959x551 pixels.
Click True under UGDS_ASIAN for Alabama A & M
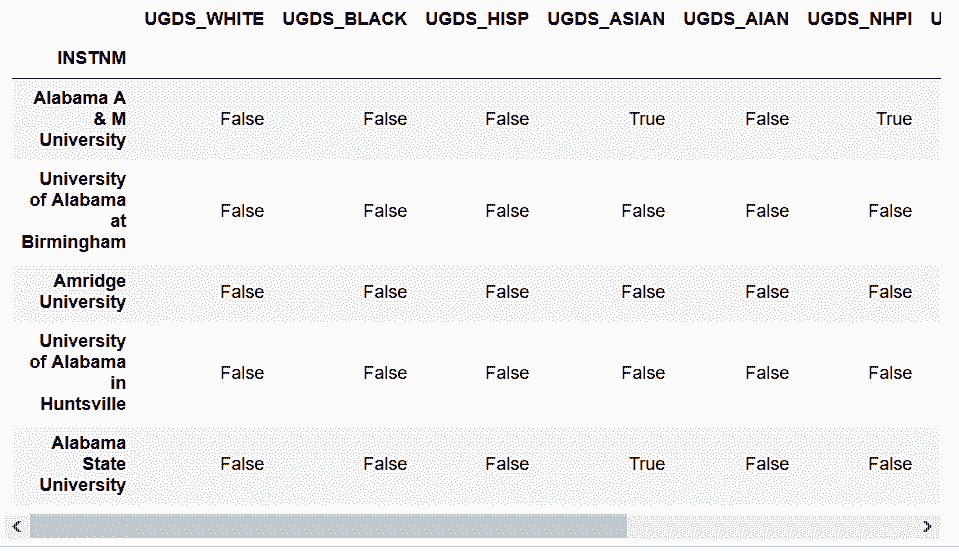(647, 119)
